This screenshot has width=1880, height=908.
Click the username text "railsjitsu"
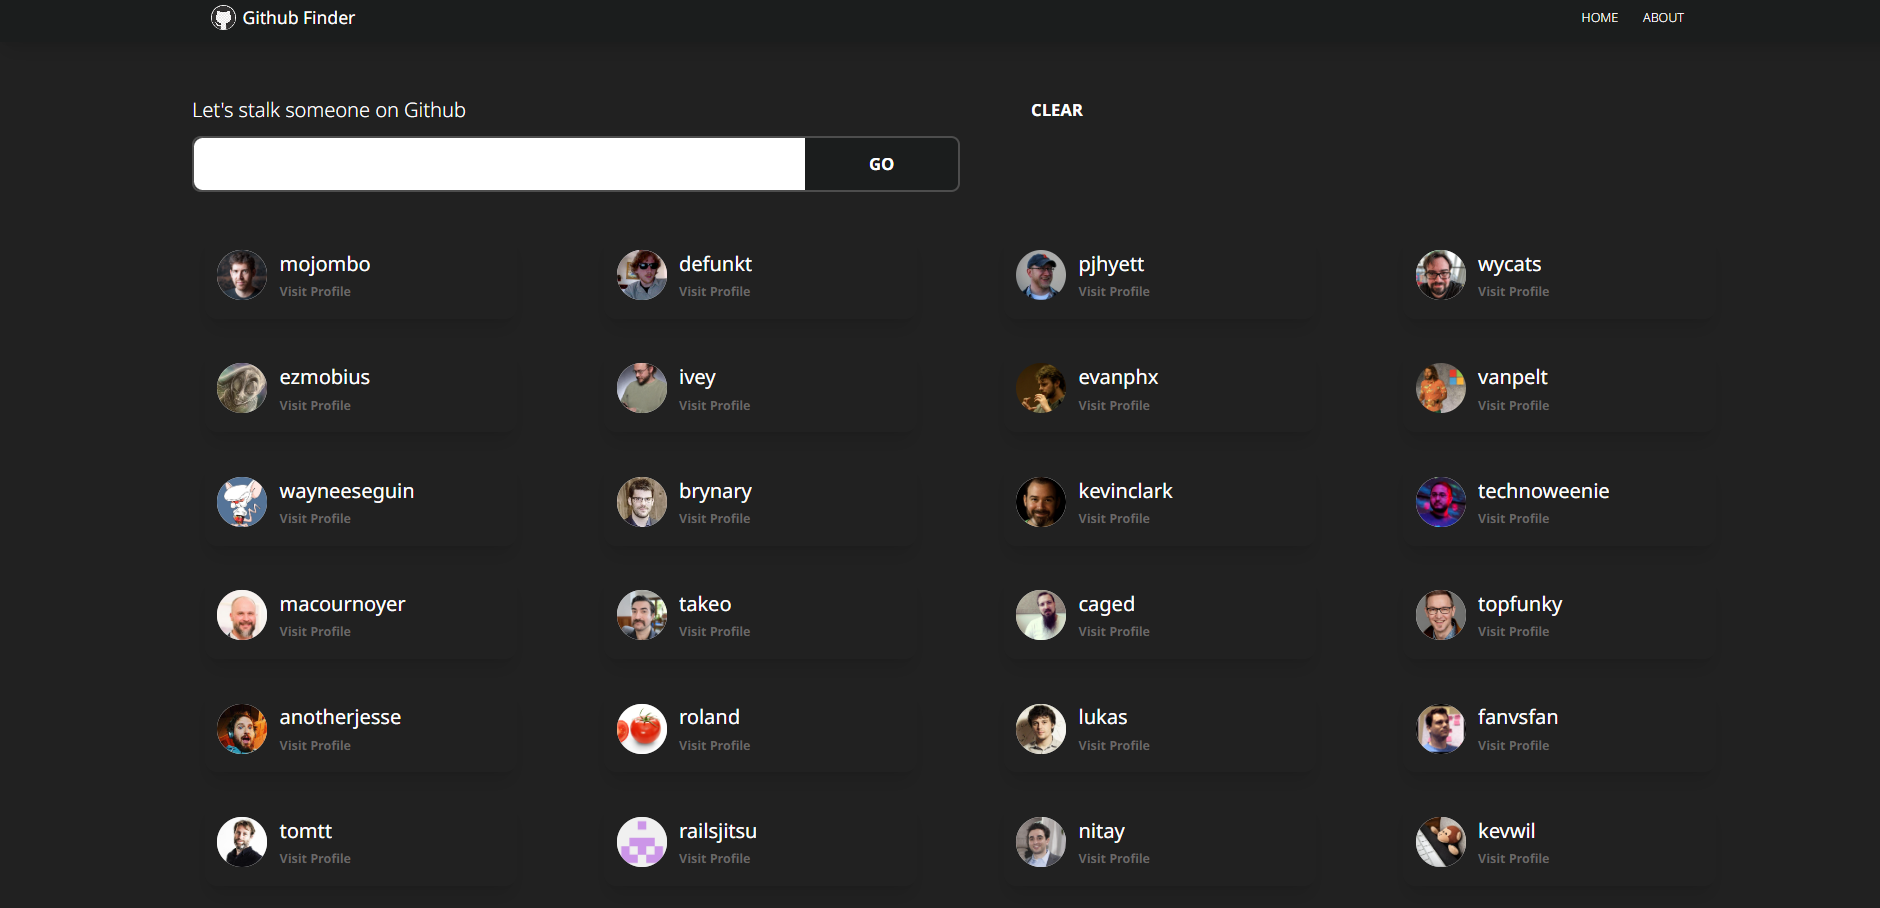click(x=717, y=832)
